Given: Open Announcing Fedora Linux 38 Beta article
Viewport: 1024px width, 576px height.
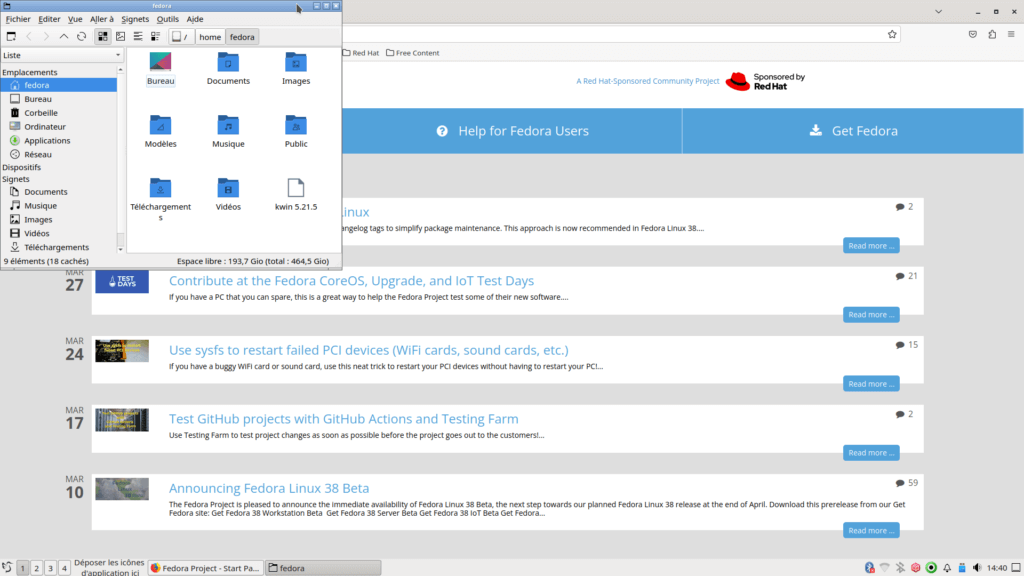Looking at the screenshot, I should point(268,488).
